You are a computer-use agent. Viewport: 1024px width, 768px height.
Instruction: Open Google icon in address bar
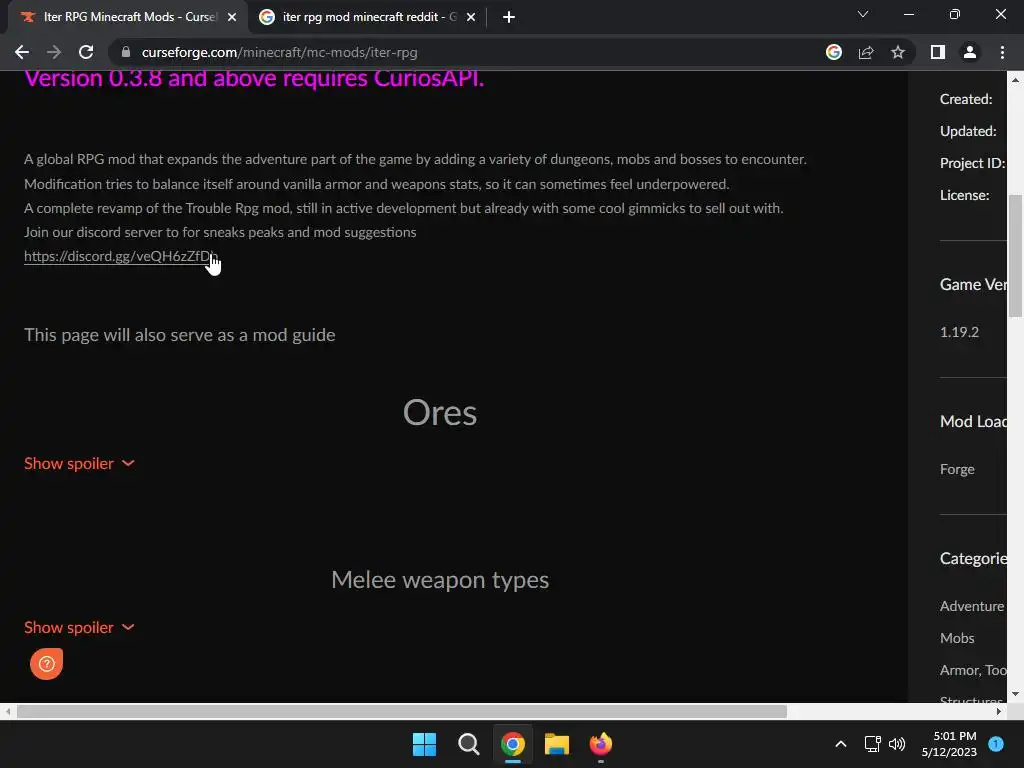point(834,52)
